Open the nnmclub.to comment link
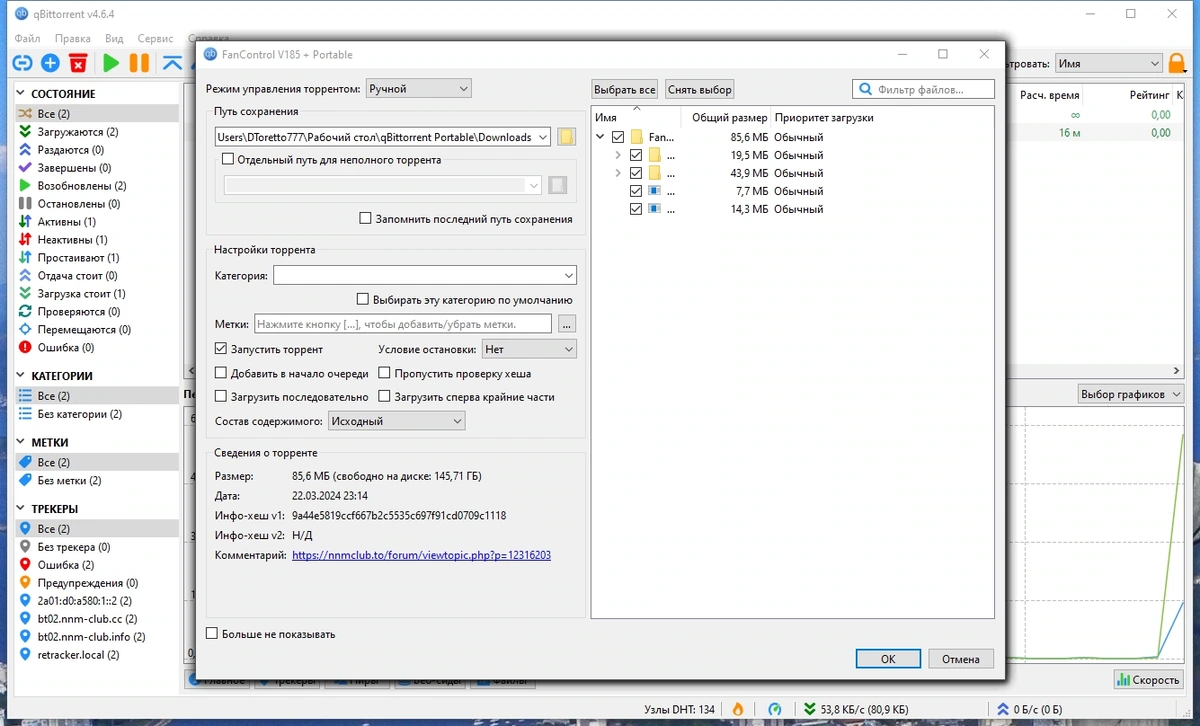The width and height of the screenshot is (1200, 726). 421,555
